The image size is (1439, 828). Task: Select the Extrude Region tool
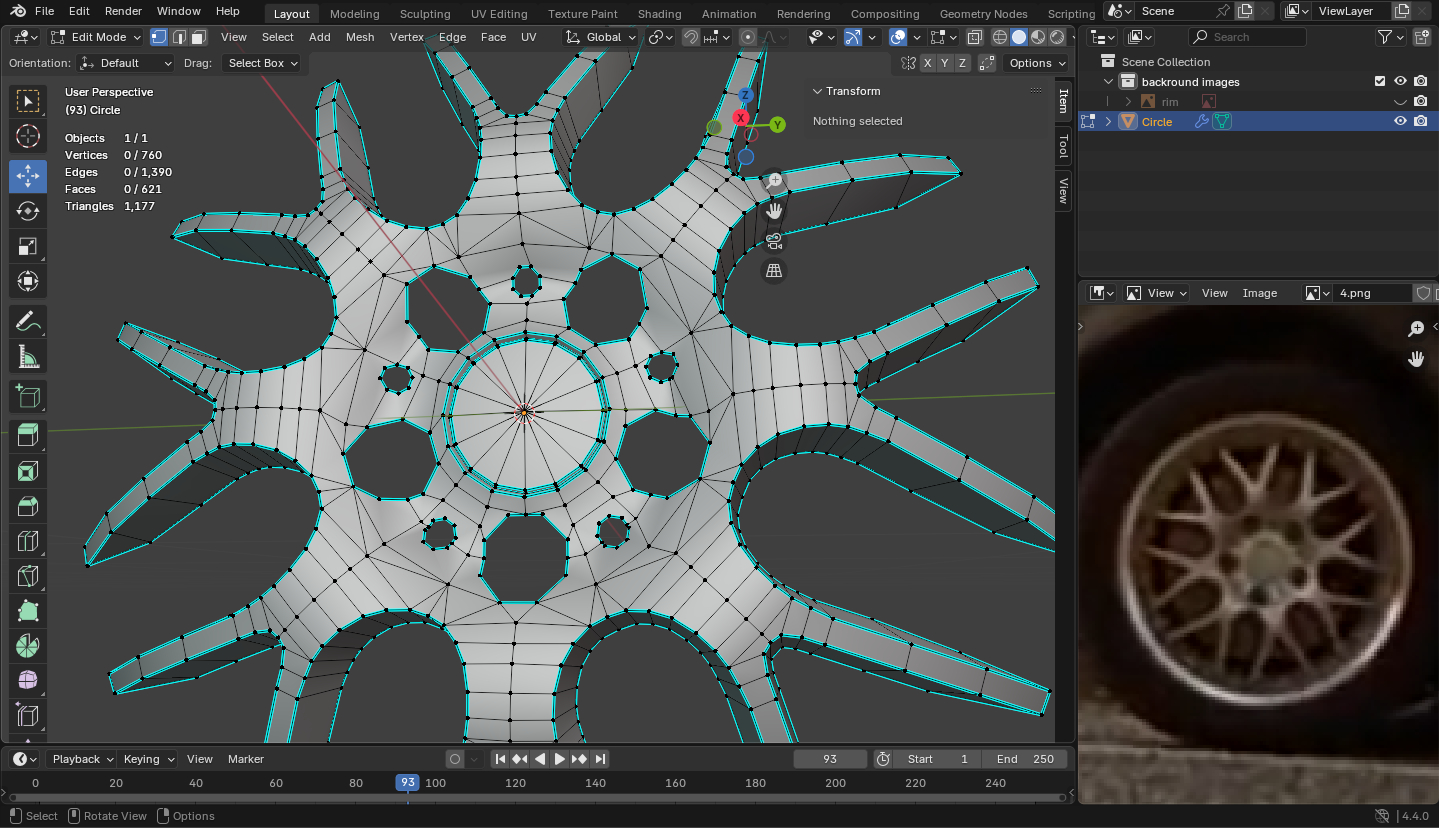(x=28, y=434)
